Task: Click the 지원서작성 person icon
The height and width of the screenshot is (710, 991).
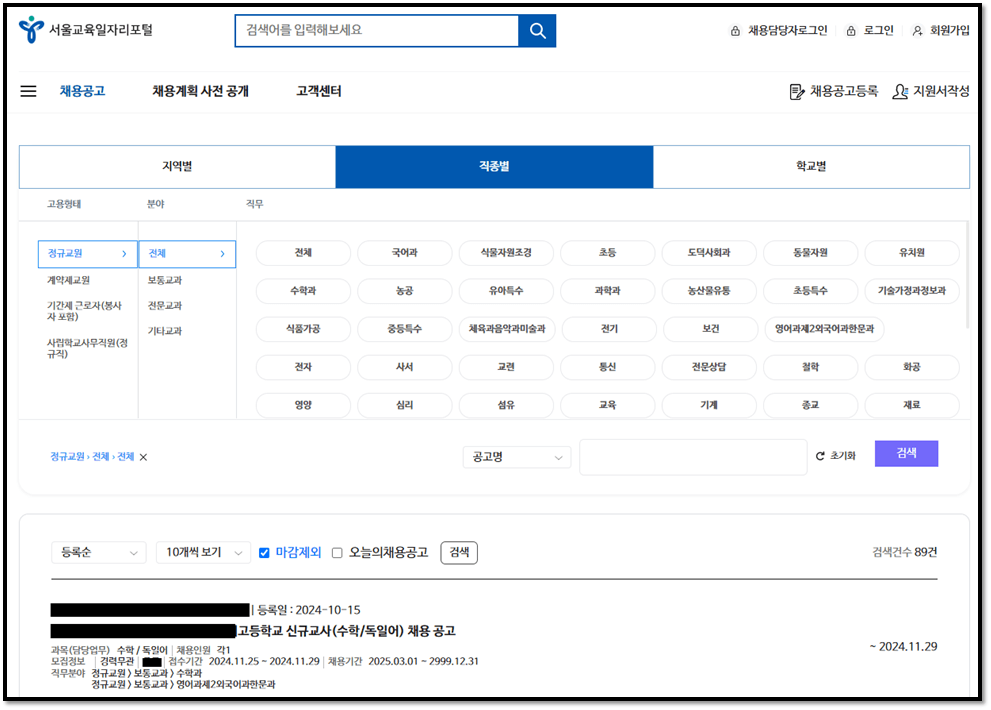Action: tap(902, 90)
